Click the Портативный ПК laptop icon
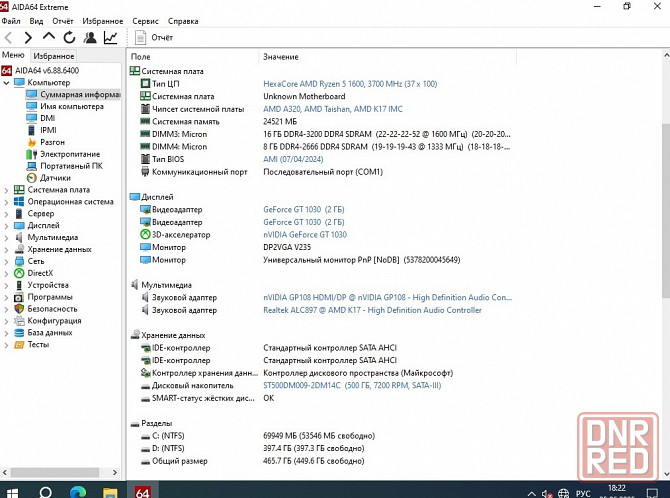This screenshot has width=670, height=498. click(x=32, y=166)
